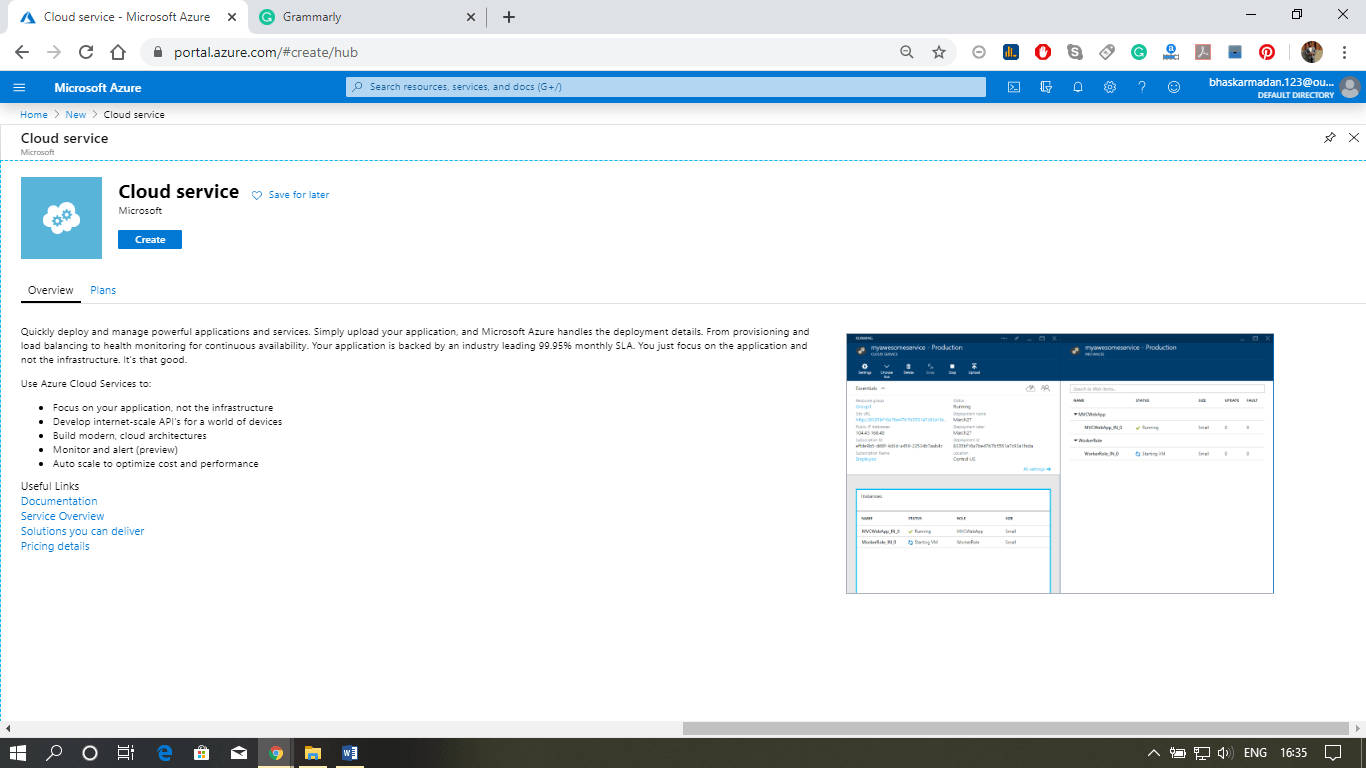This screenshot has height=768, width=1366.
Task: Go to browser home page
Action: click(x=118, y=52)
